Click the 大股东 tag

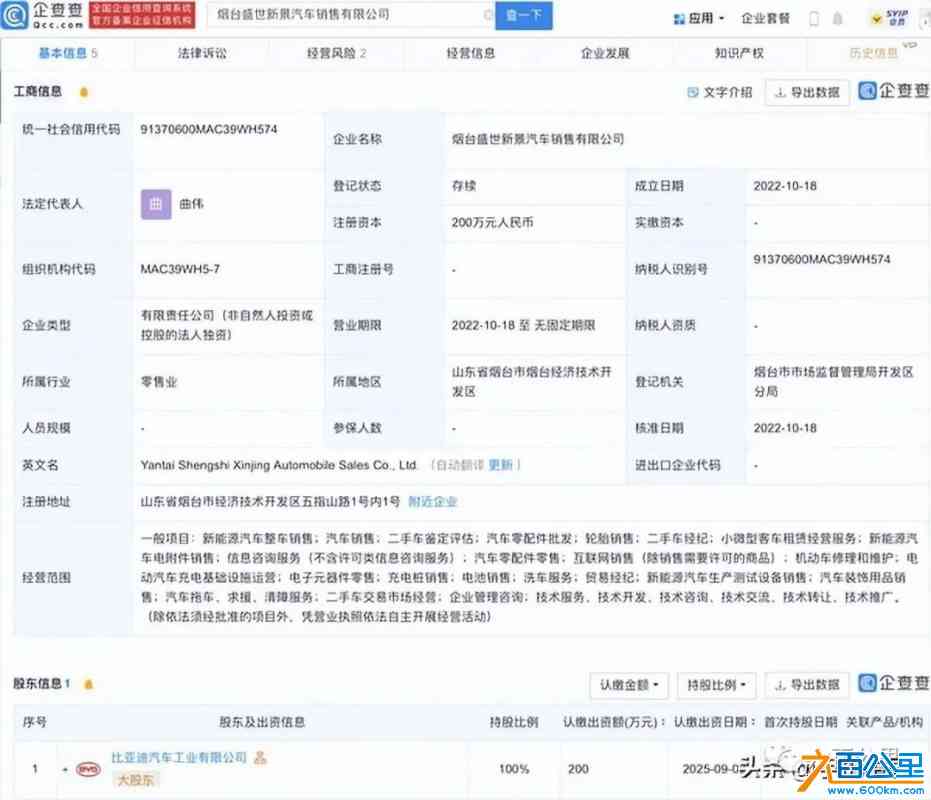coord(135,780)
